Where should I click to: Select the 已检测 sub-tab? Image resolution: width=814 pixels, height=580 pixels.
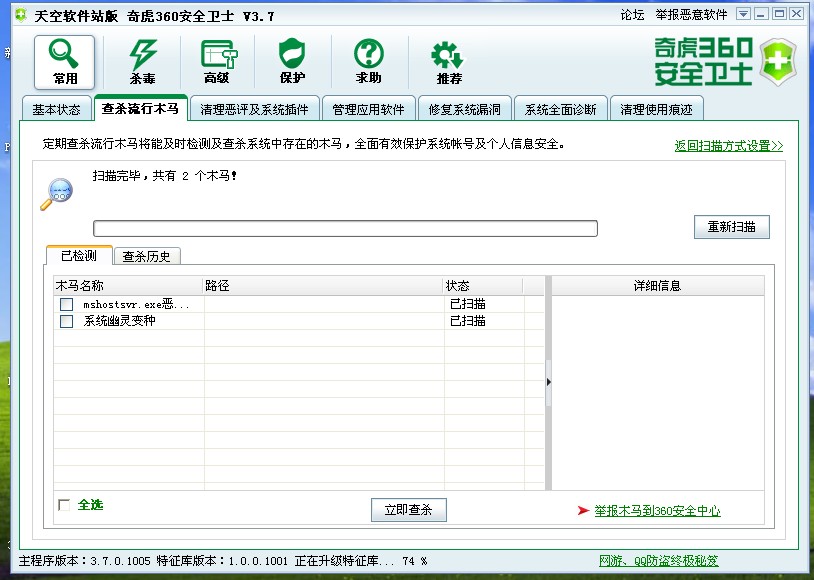pos(79,255)
